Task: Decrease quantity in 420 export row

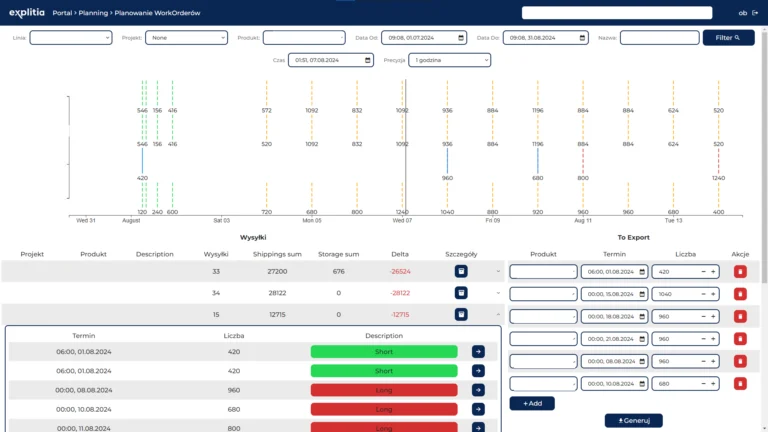Action: pyautogui.click(x=703, y=272)
